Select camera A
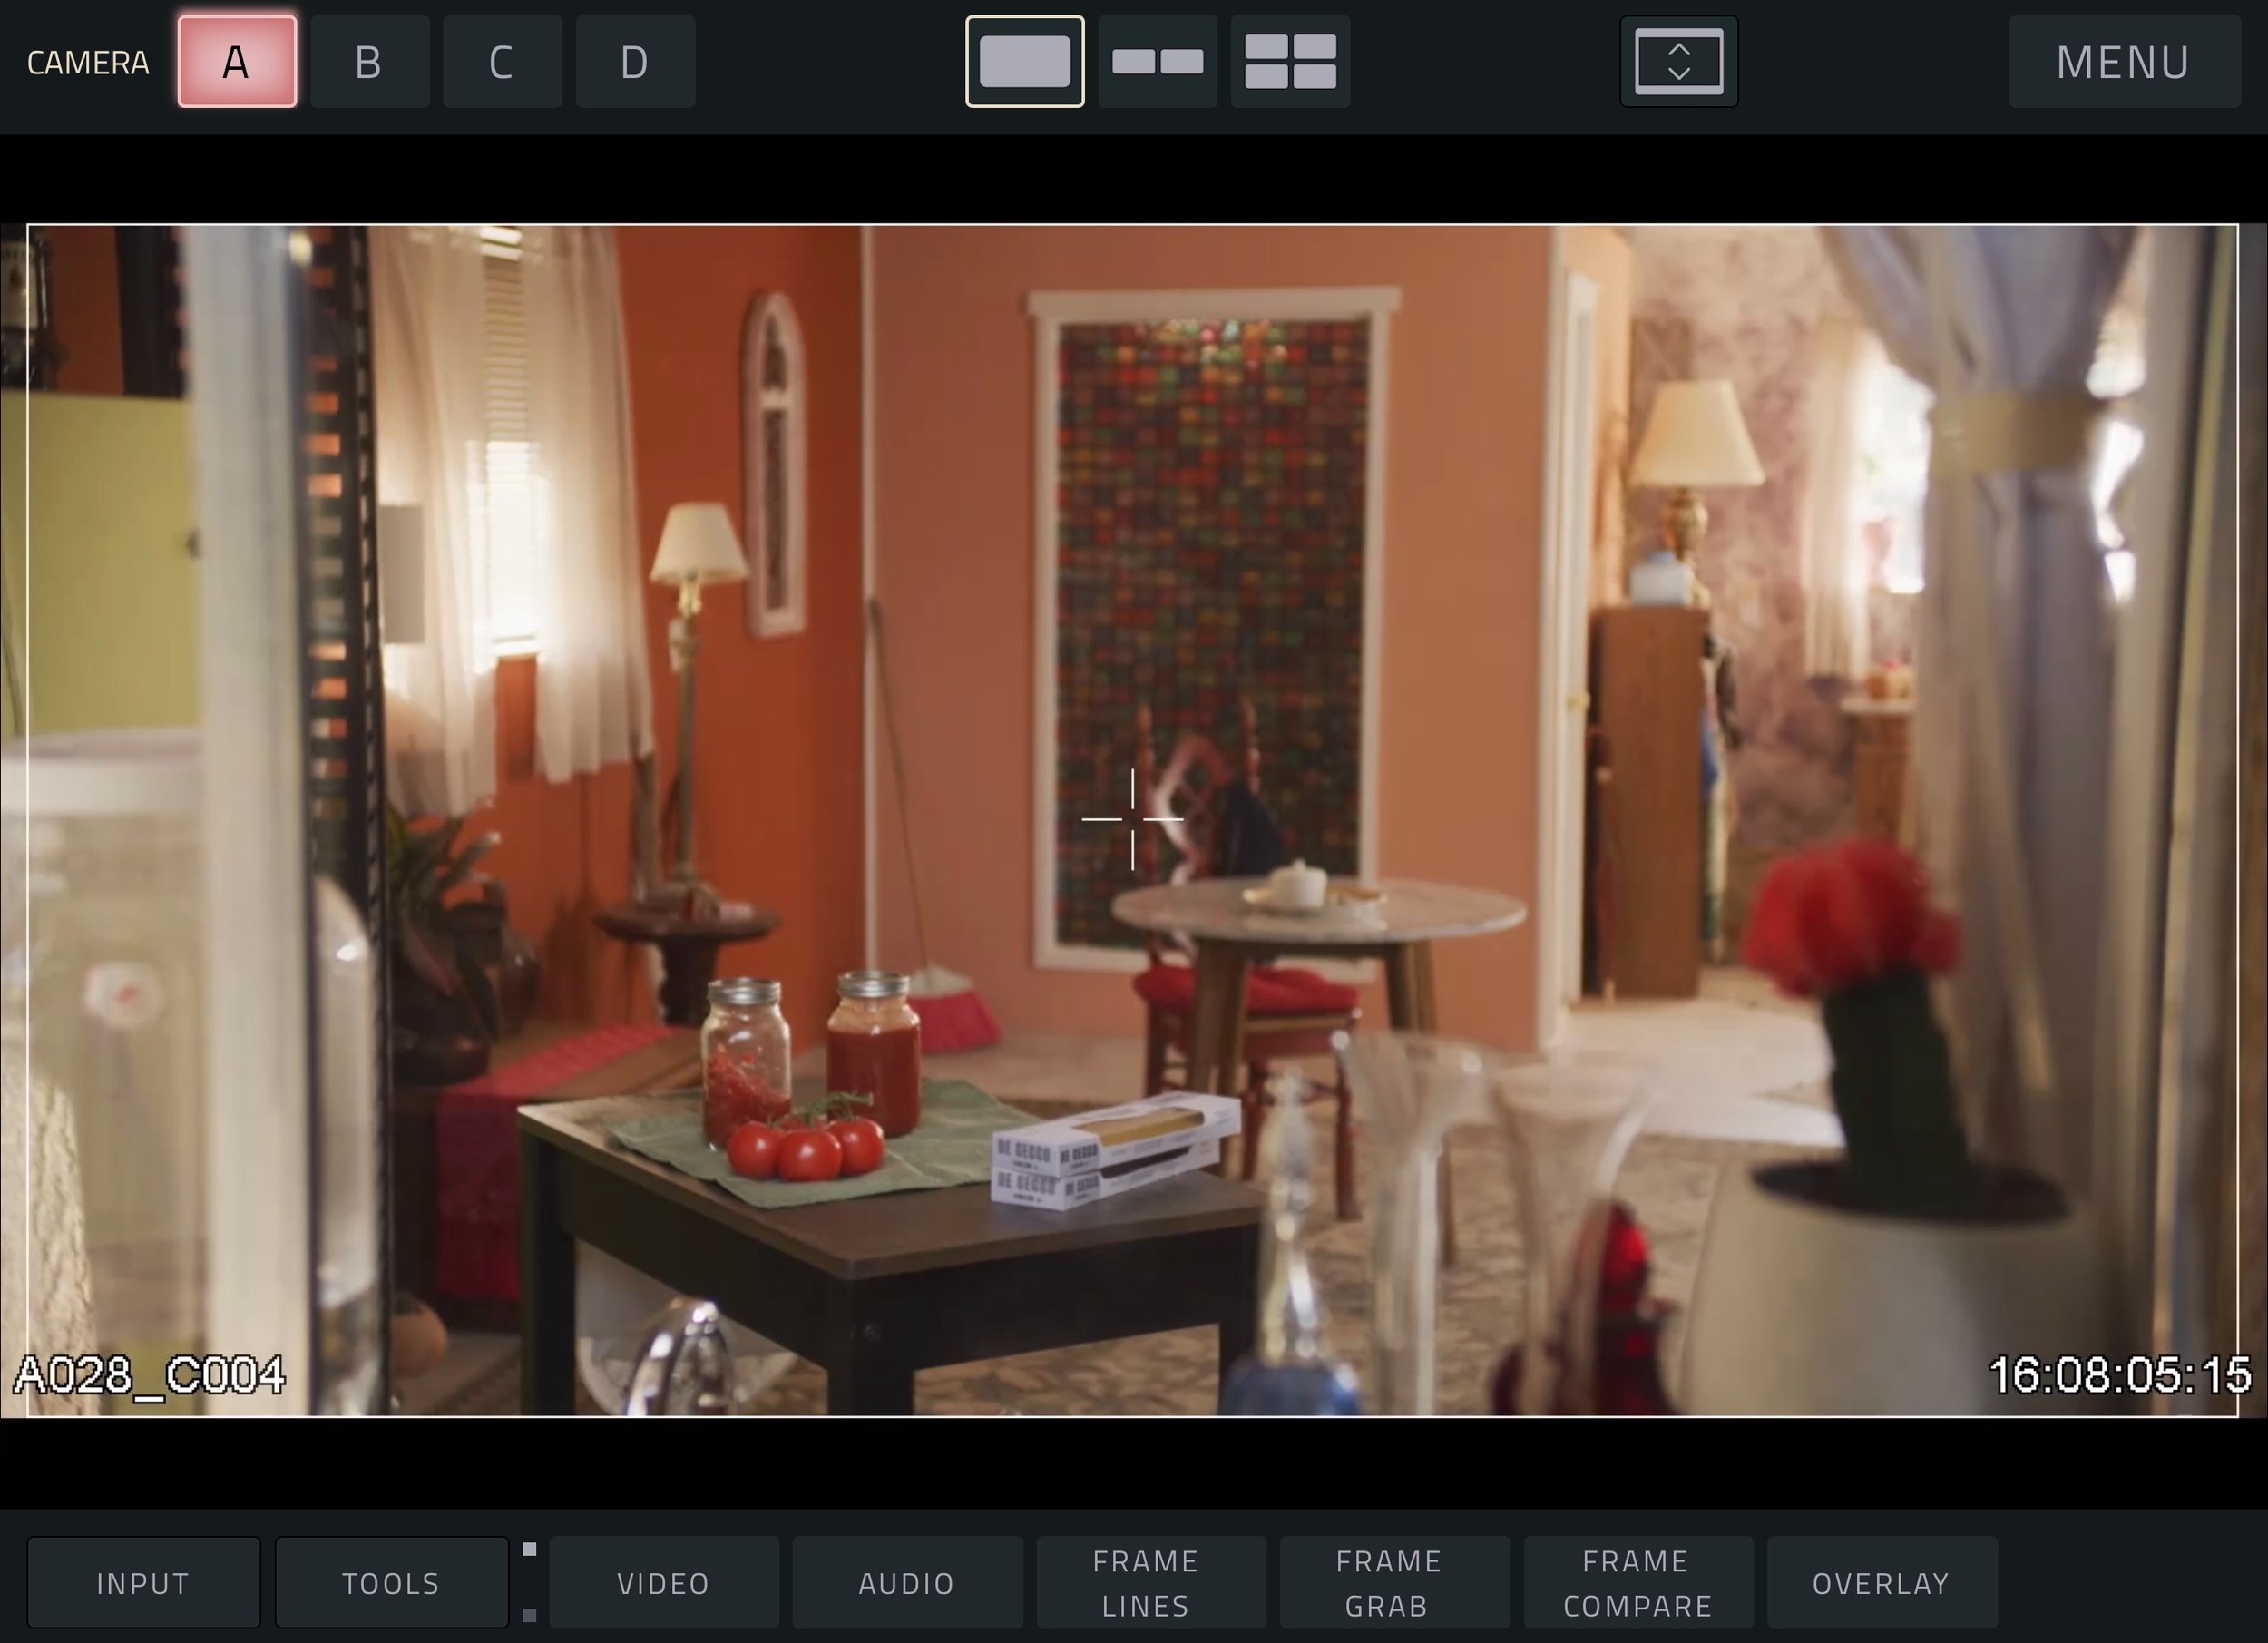The width and height of the screenshot is (2268, 1643). coord(237,61)
